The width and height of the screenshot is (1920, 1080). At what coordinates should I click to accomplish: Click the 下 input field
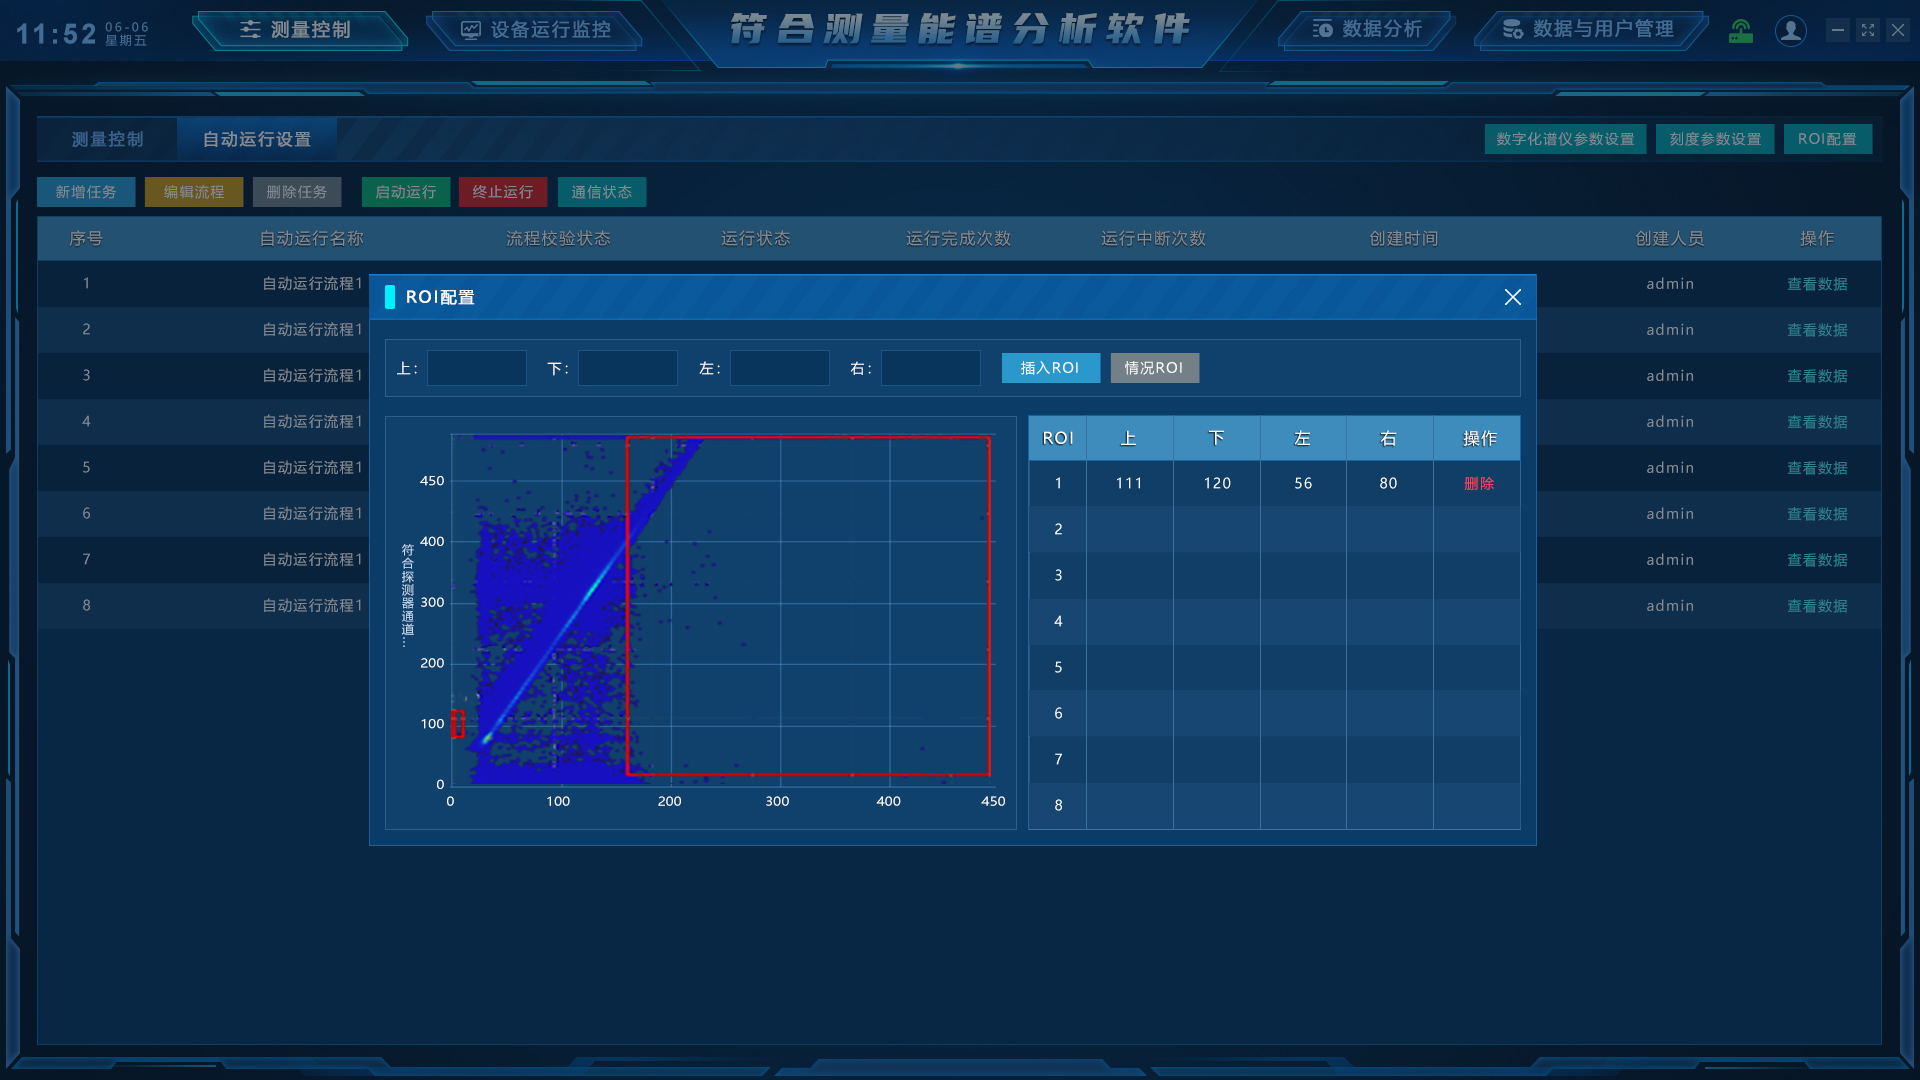(628, 368)
